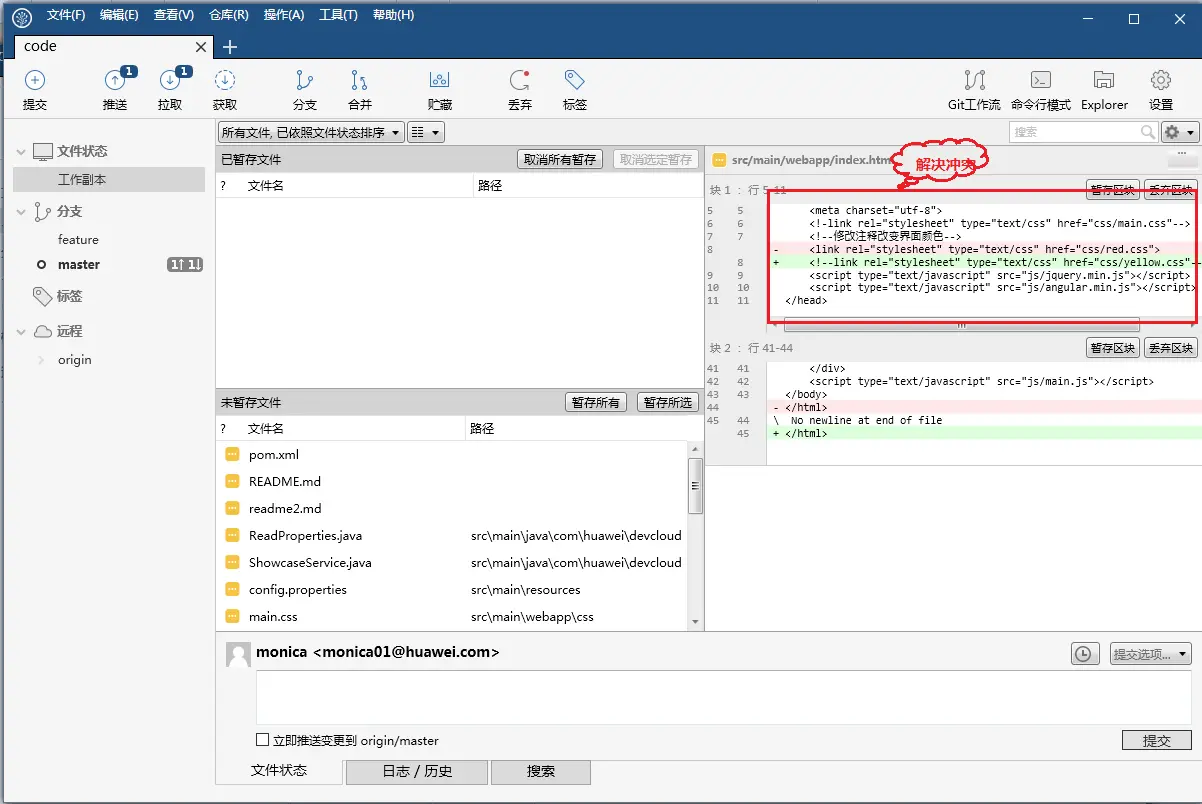This screenshot has width=1202, height=804.
Task: Expand the origin remote node
Action: pyautogui.click(x=41, y=360)
